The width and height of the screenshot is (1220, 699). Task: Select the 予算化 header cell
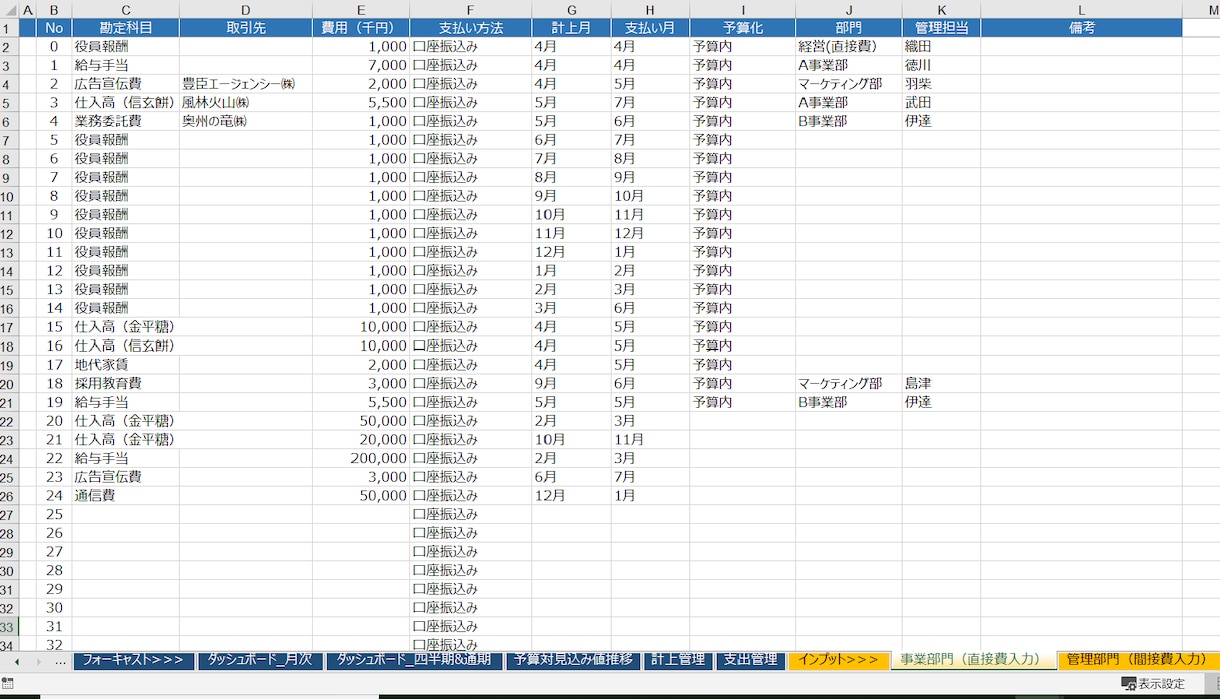(743, 28)
